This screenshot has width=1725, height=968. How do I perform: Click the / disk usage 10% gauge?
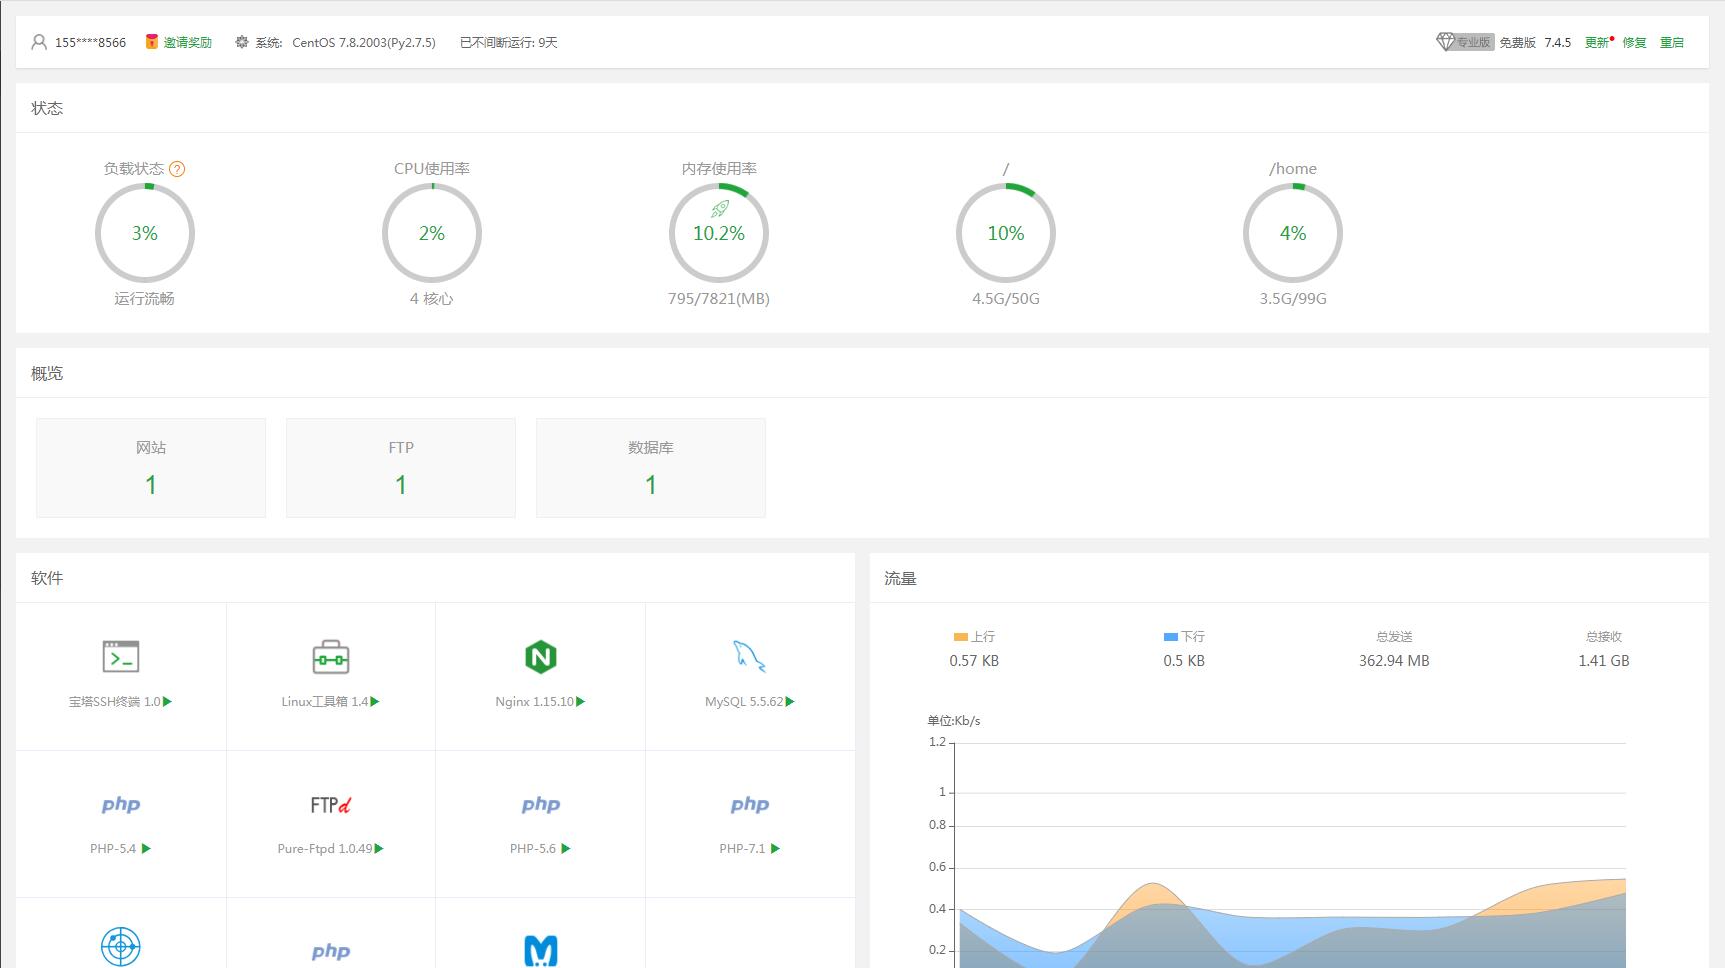1006,233
